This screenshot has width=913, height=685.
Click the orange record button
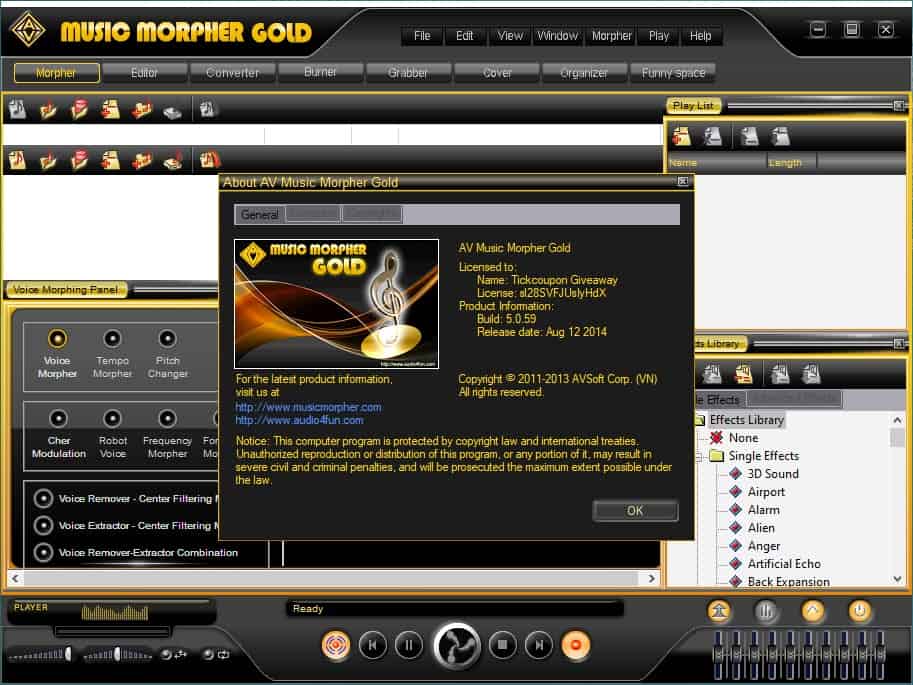(x=575, y=645)
